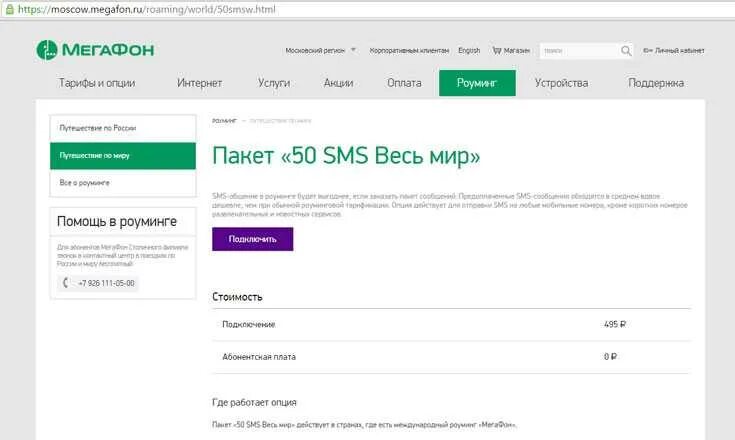Screen dimensions: 735x440
Task: Open the Московский регион dropdown
Action: point(321,50)
